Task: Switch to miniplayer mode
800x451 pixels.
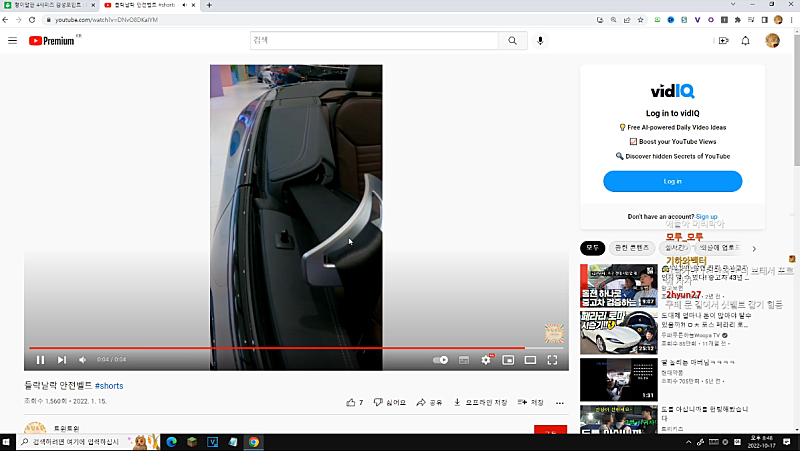Action: point(508,360)
